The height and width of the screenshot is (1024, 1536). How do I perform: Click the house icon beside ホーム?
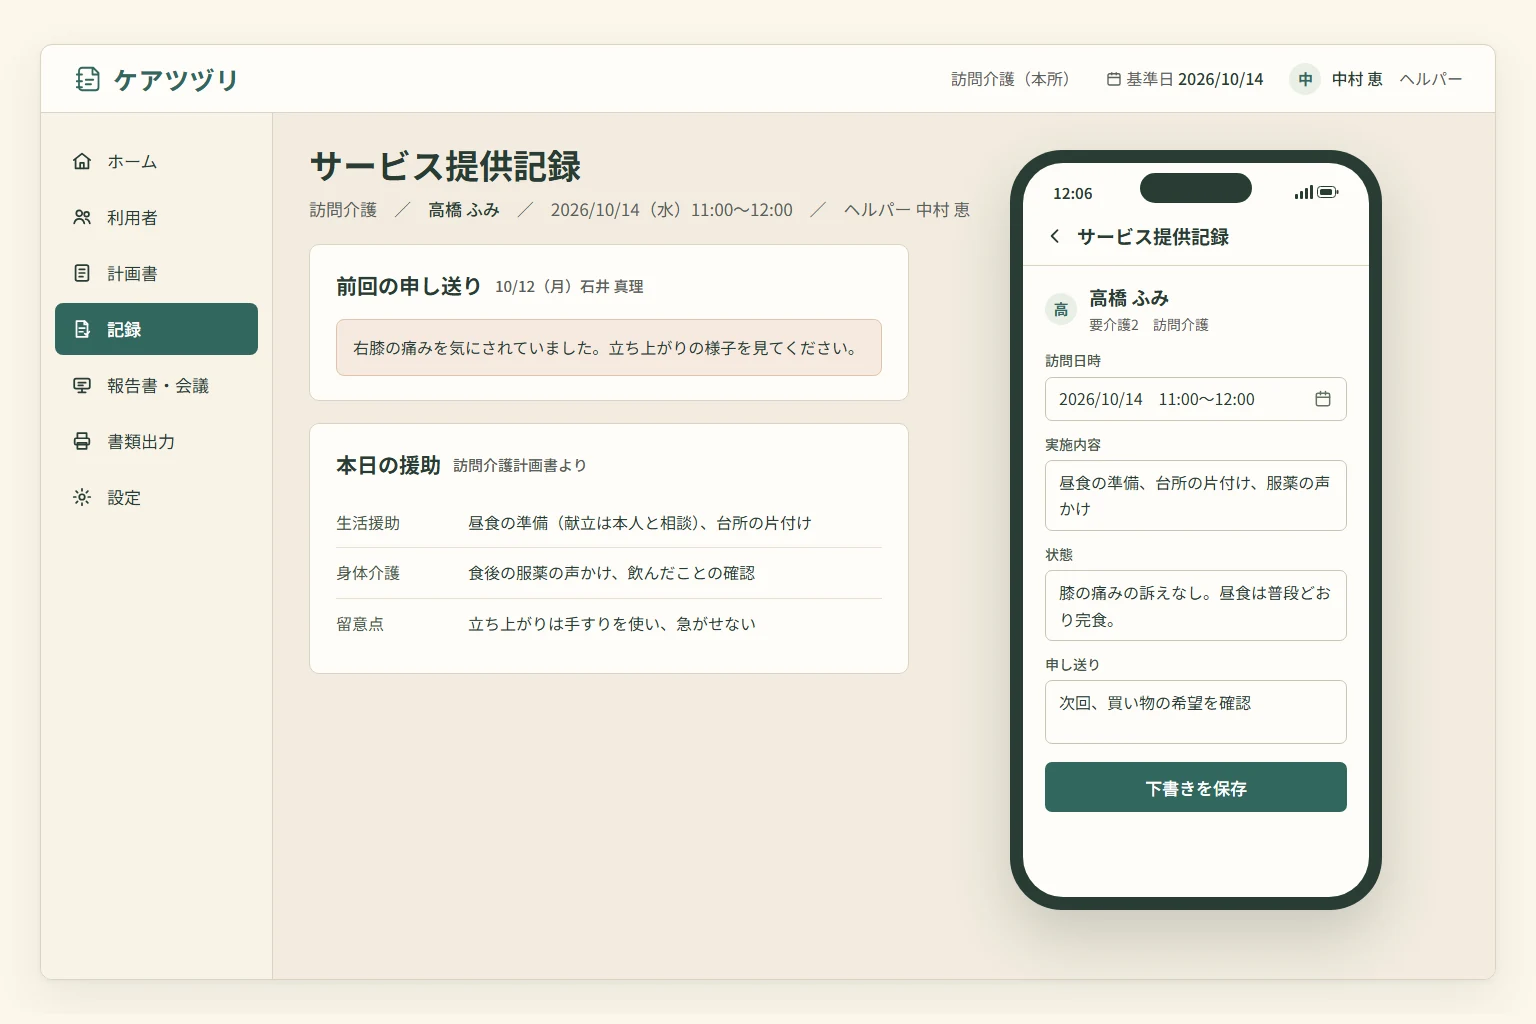82,161
